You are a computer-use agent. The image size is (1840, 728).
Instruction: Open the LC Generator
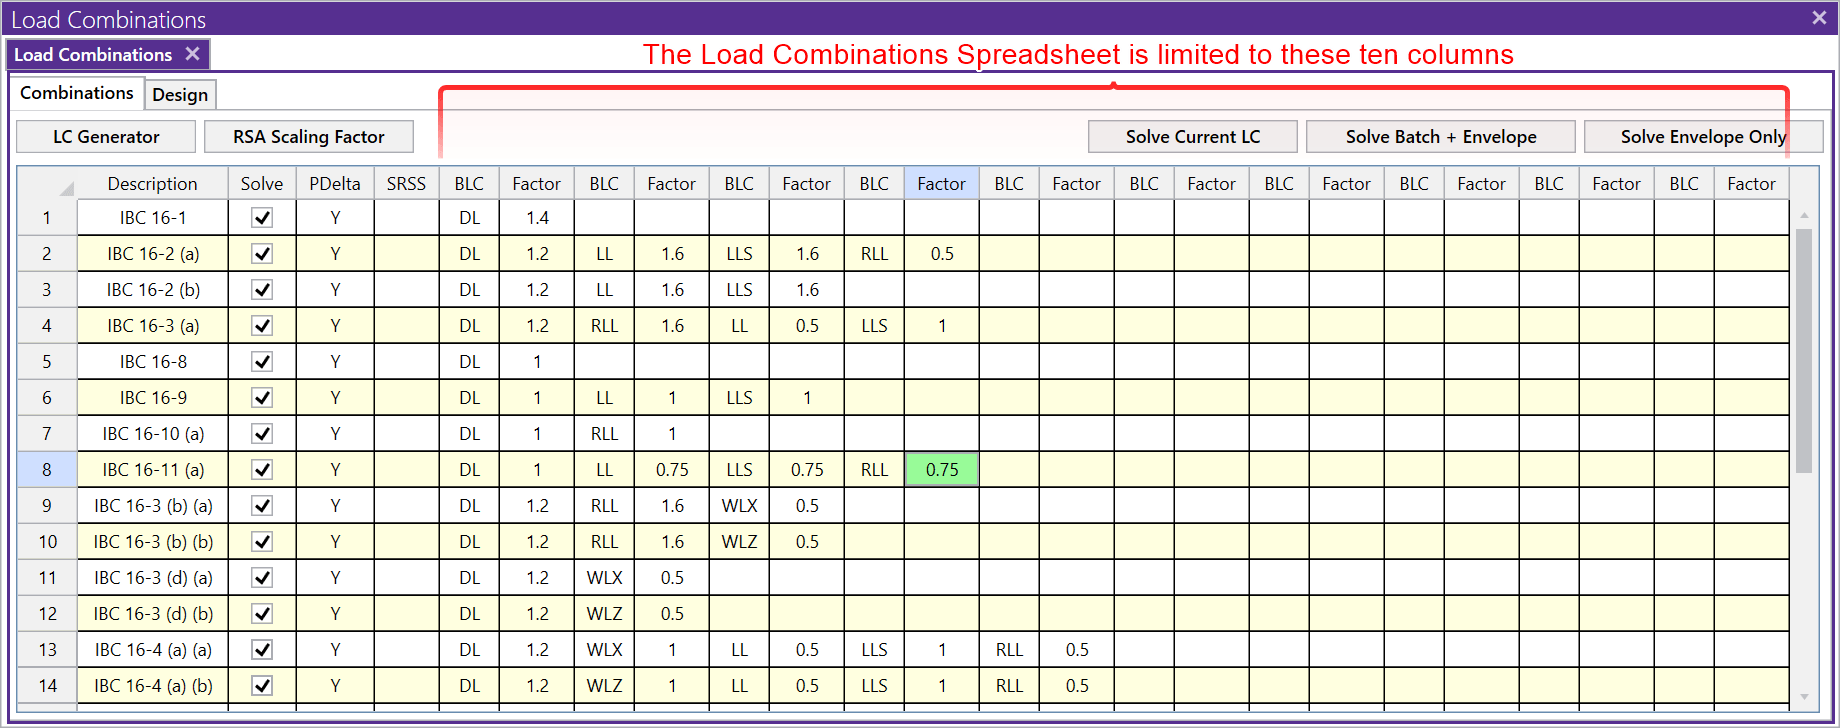(106, 137)
